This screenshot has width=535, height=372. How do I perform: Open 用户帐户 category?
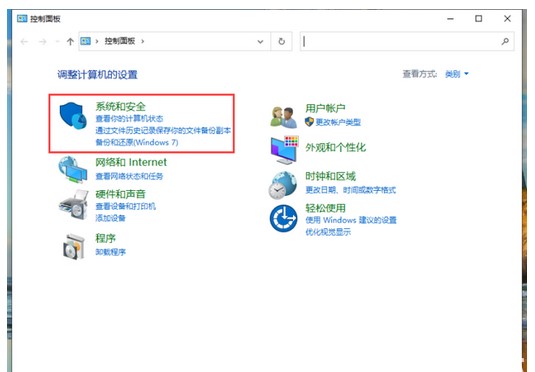pos(326,108)
